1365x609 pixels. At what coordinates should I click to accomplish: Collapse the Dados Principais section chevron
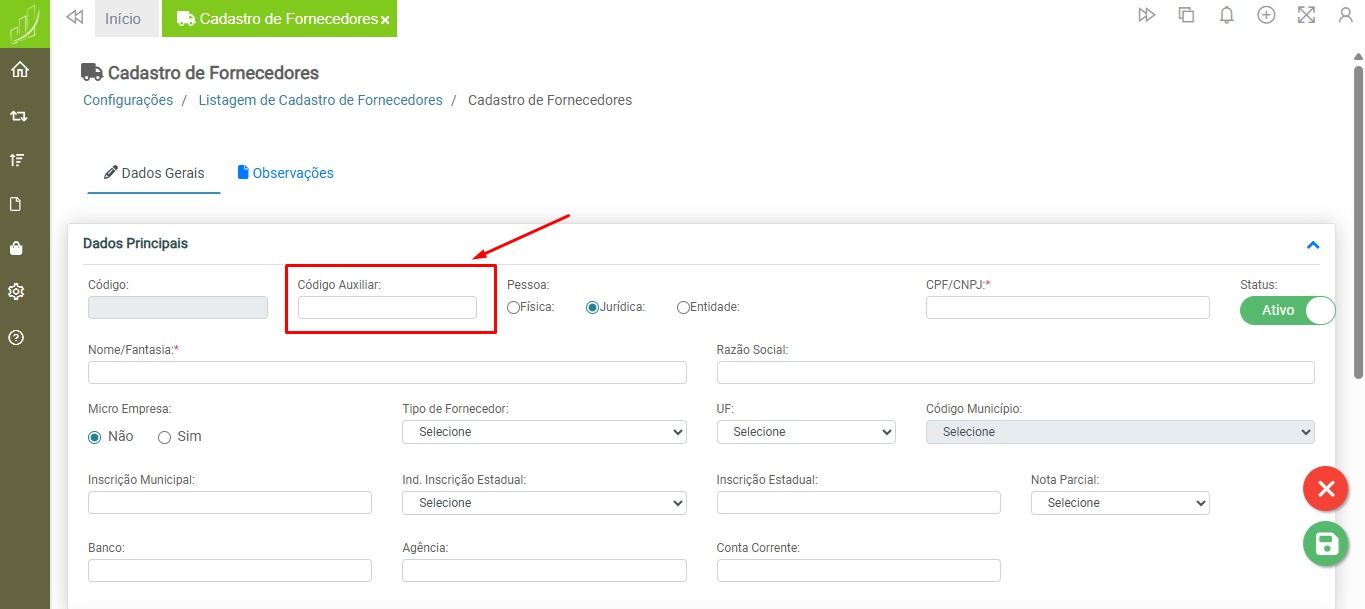1313,245
